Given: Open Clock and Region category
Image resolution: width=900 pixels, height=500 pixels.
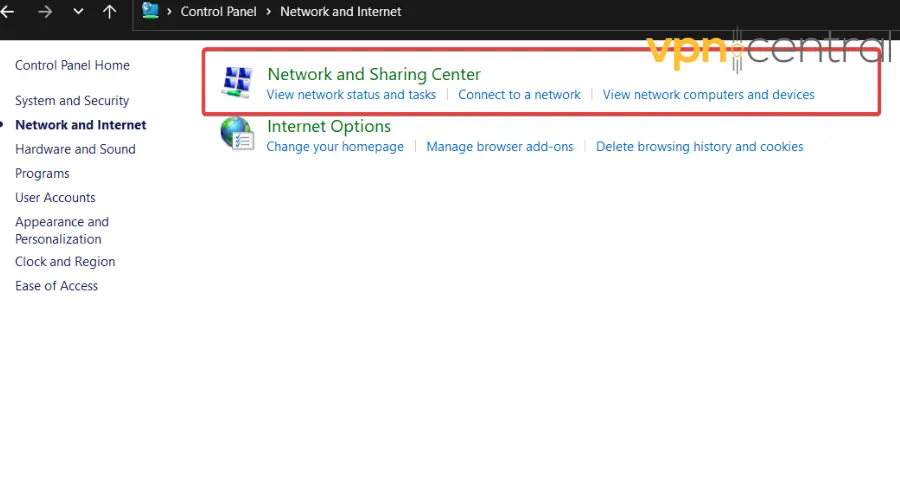Looking at the screenshot, I should 65,262.
